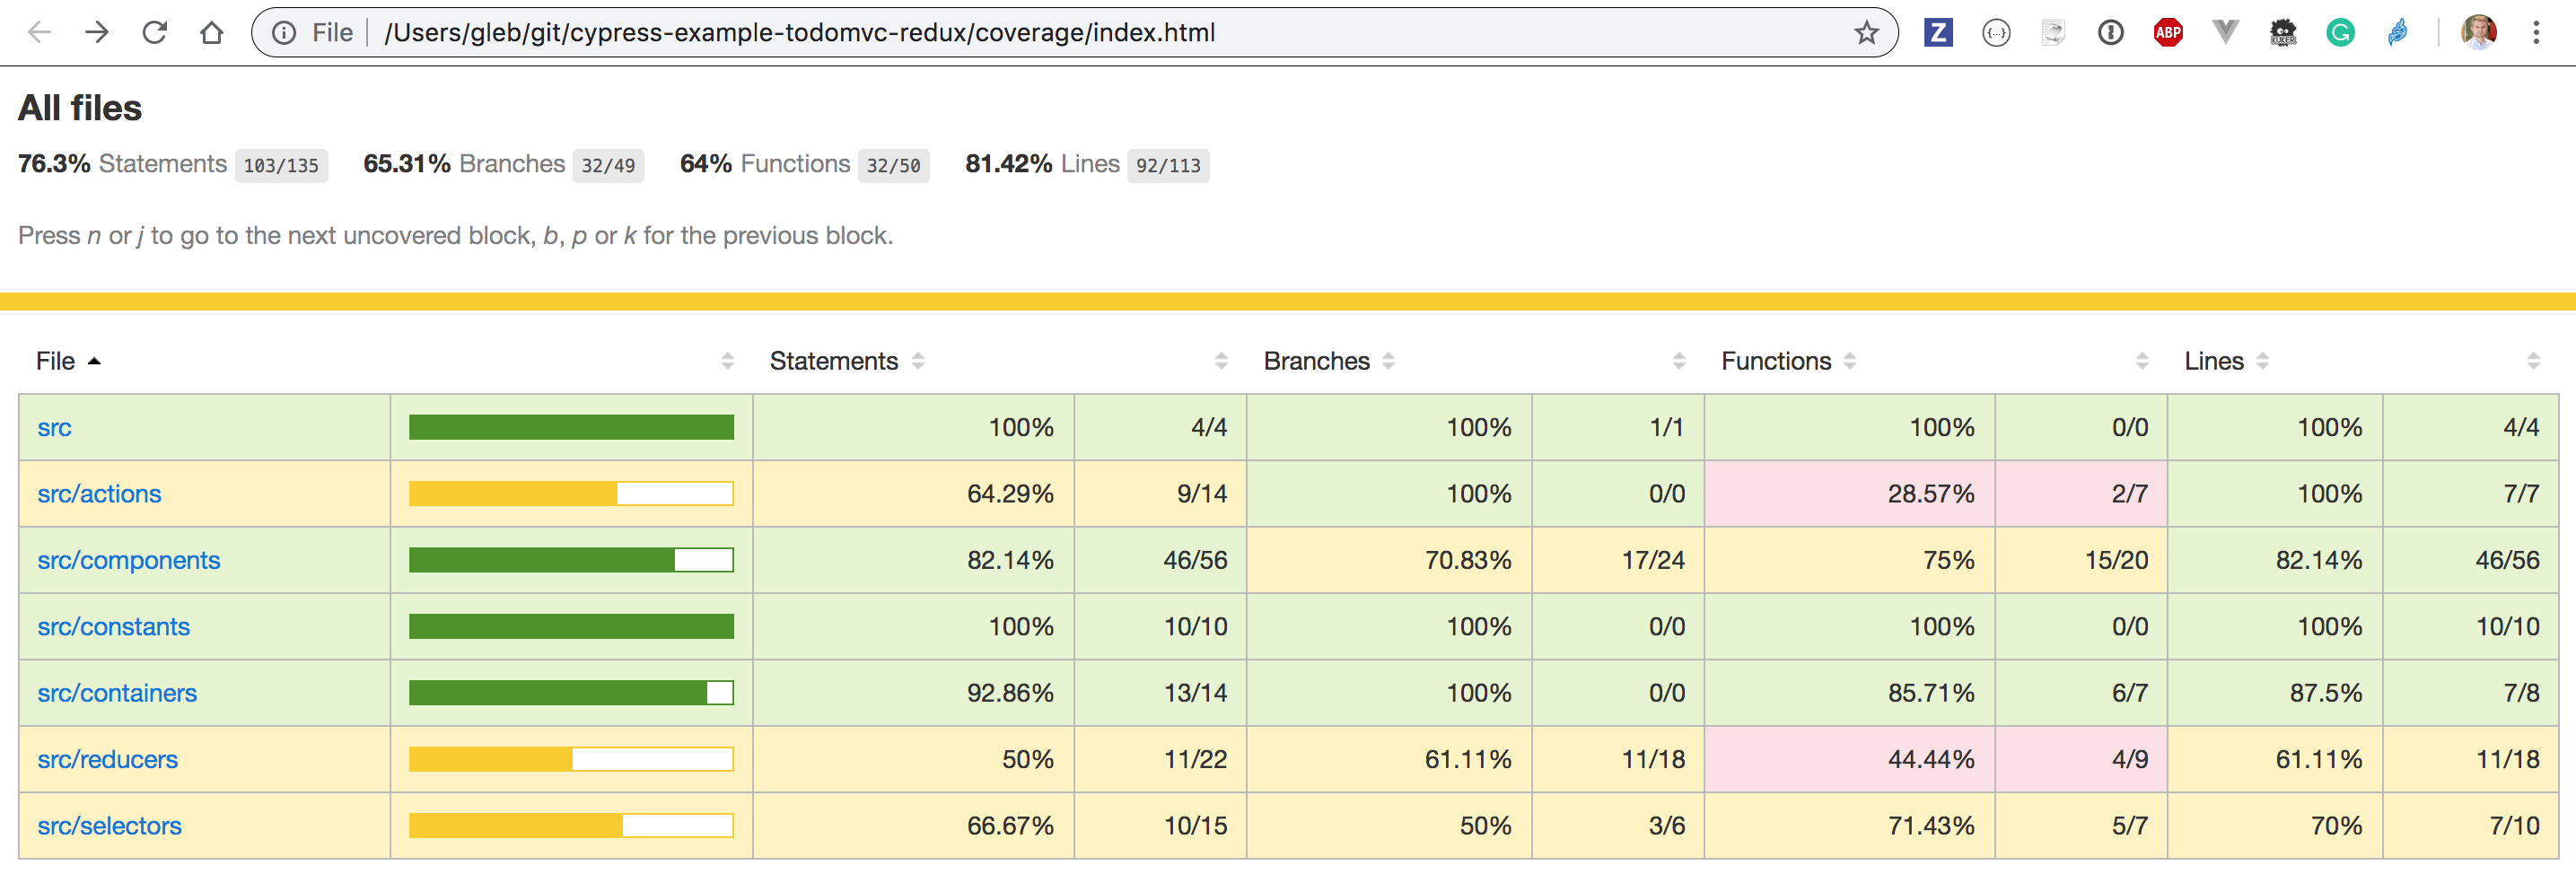Open the src/actions coverage link
2576x874 pixels.
tap(99, 494)
